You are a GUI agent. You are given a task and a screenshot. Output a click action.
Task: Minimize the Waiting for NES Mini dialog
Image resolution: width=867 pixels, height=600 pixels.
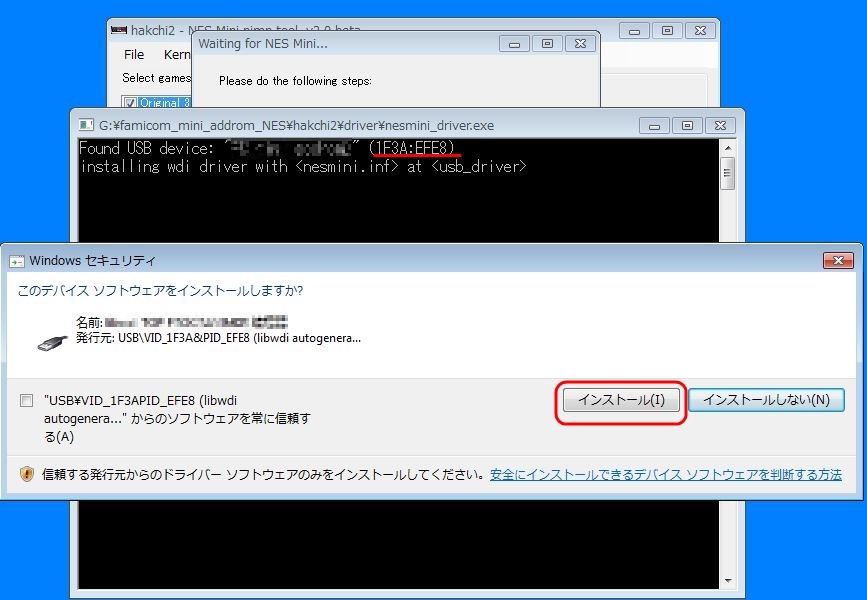point(514,44)
